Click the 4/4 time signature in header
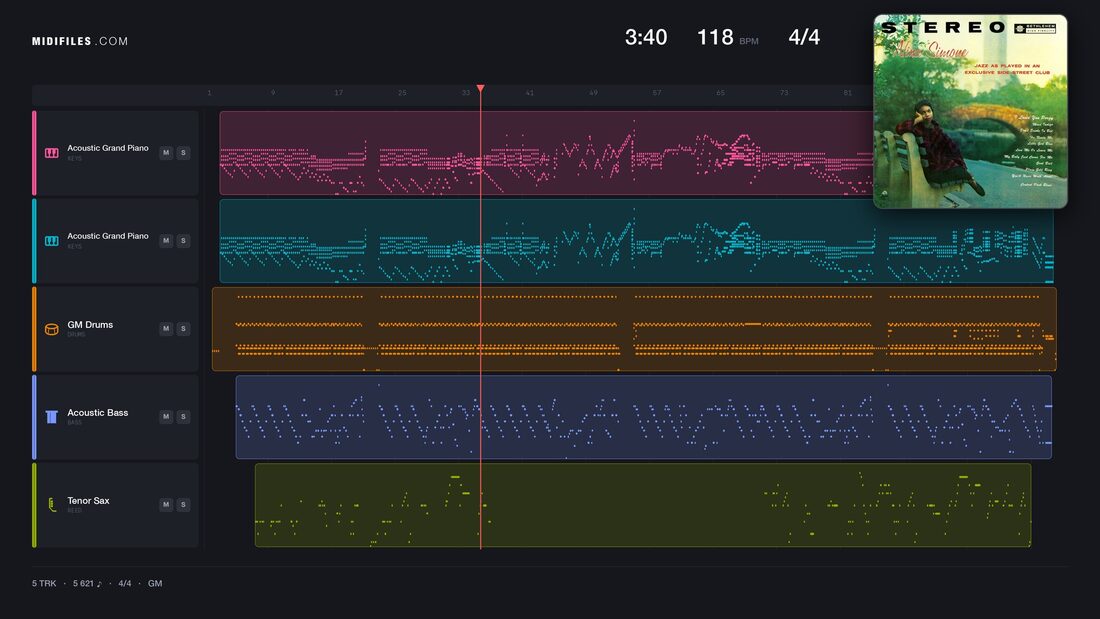This screenshot has height=619, width=1100. tap(804, 37)
